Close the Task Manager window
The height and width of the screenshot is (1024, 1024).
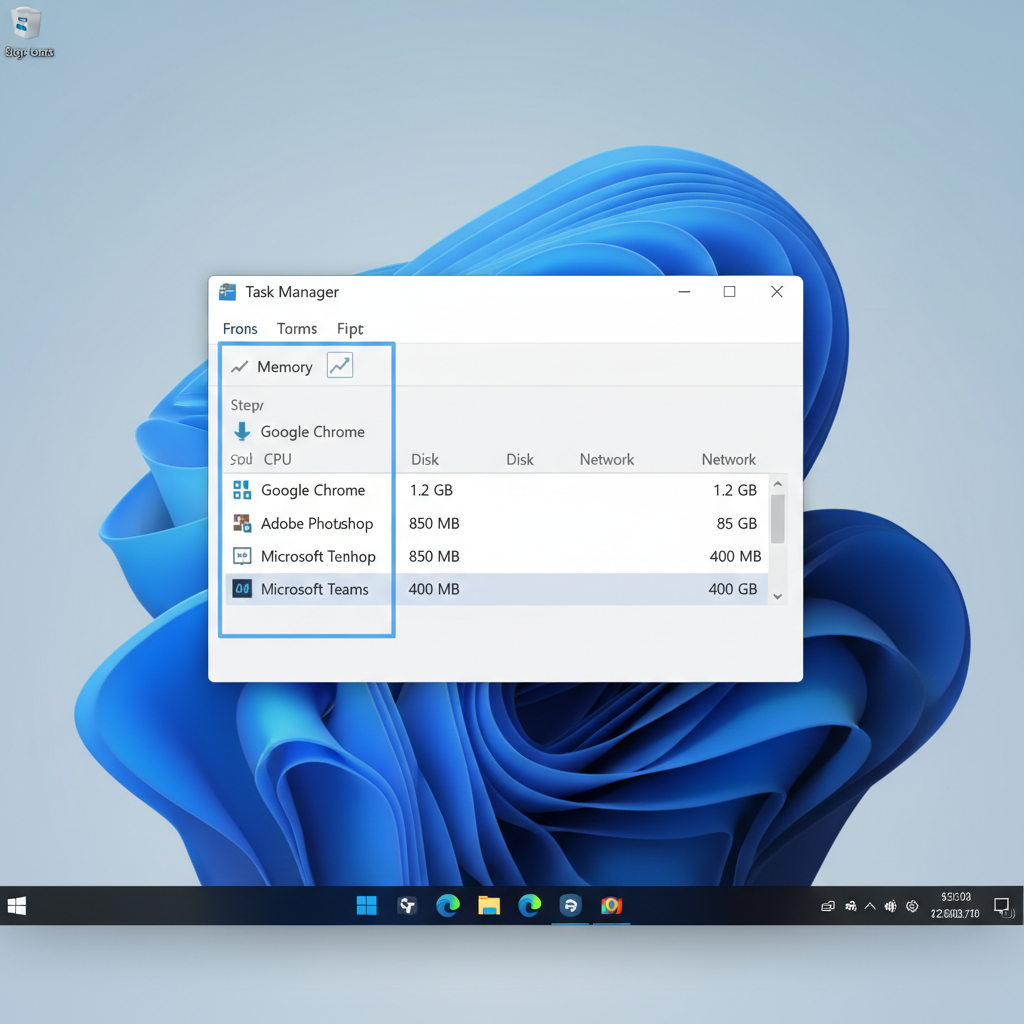[x=776, y=291]
